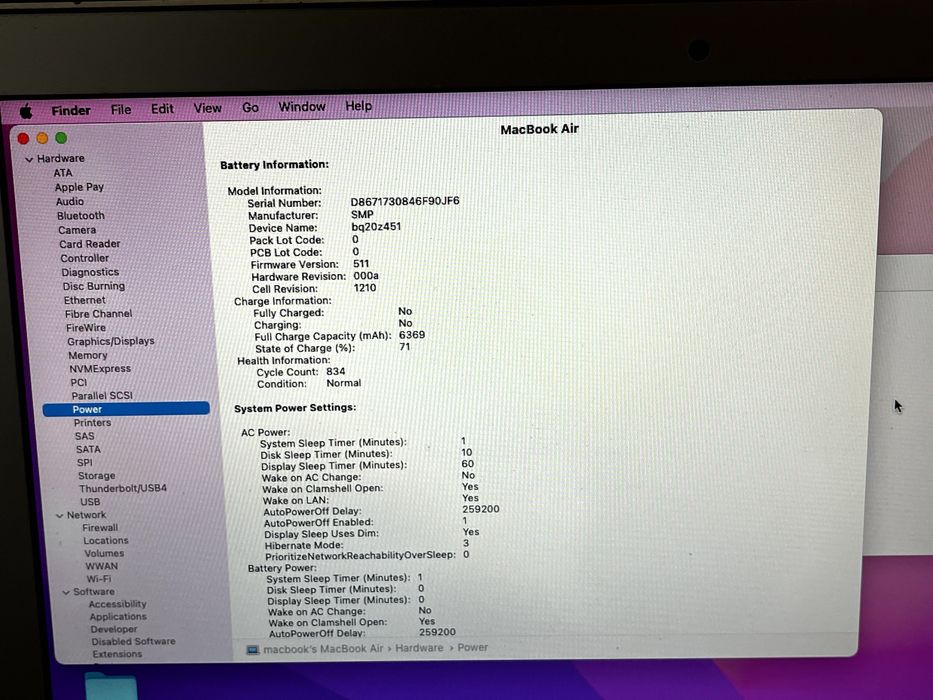933x700 pixels.
Task: Select SATA in the sidebar
Action: click(x=88, y=449)
